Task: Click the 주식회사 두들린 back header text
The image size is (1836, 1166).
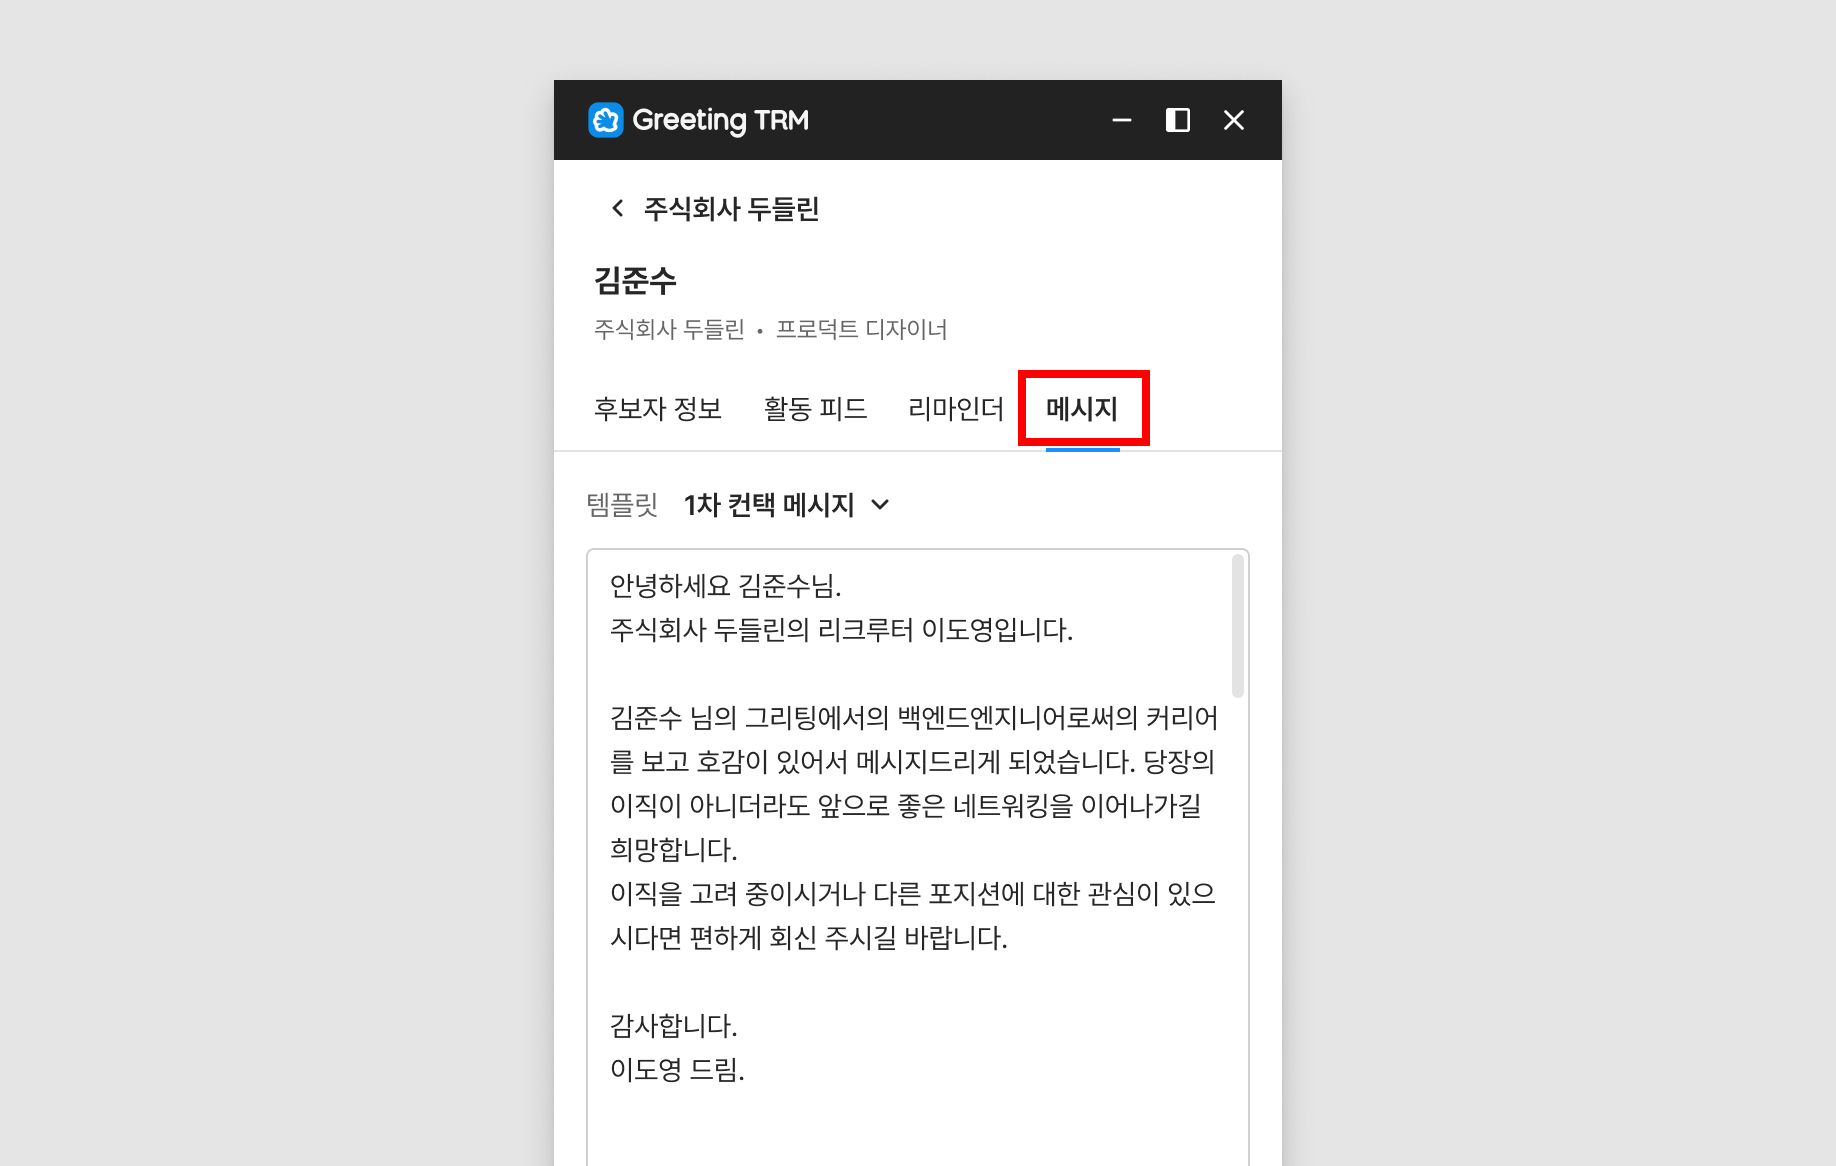Action: [x=732, y=208]
